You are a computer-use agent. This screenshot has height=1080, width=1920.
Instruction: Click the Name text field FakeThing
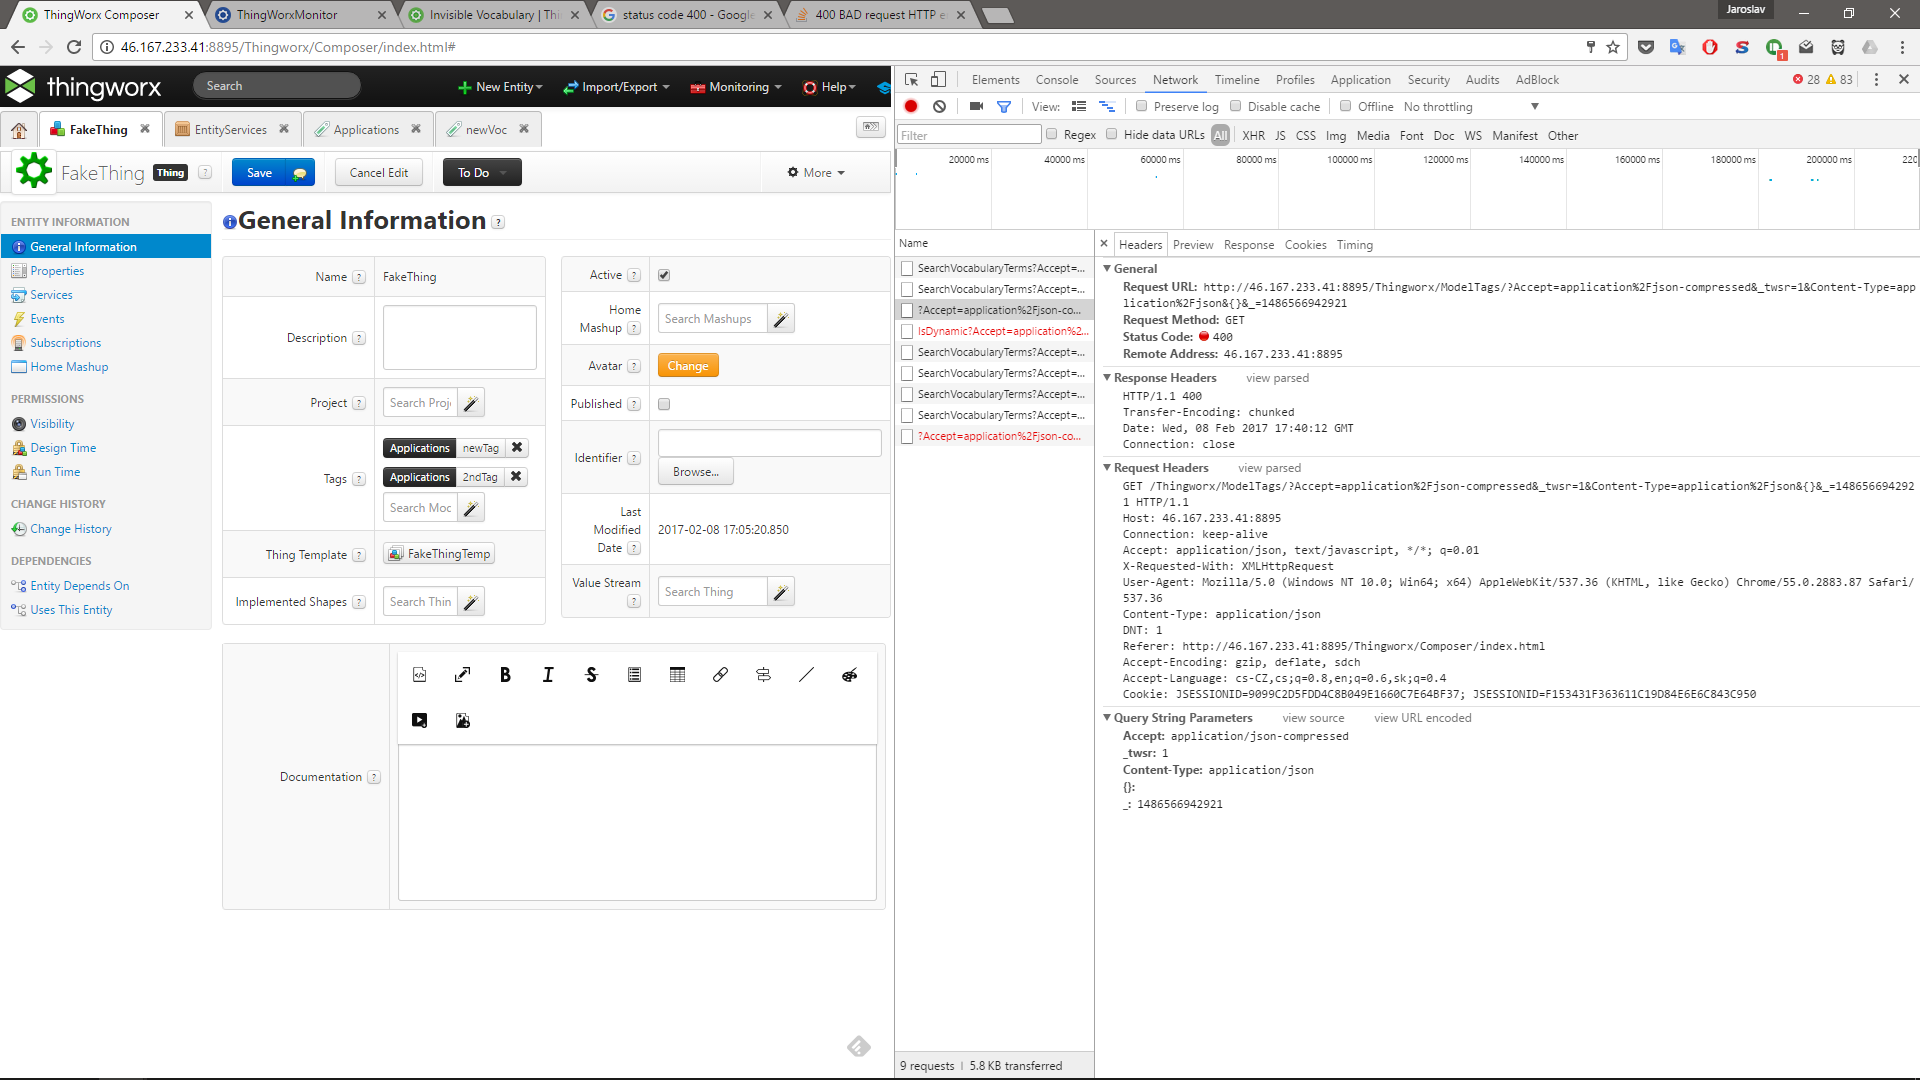coord(459,277)
